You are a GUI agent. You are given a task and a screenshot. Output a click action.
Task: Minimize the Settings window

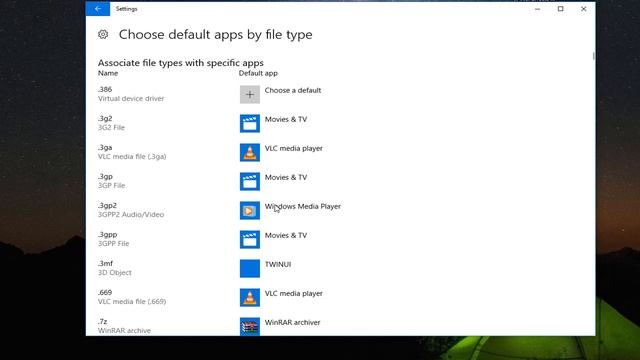[538, 9]
